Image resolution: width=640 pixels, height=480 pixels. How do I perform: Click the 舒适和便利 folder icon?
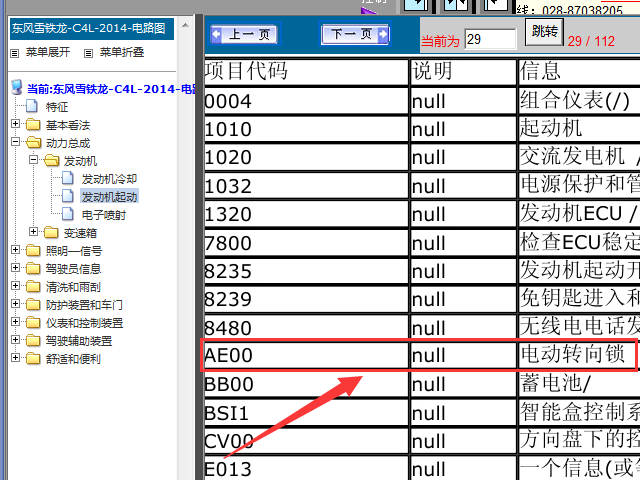click(x=33, y=358)
